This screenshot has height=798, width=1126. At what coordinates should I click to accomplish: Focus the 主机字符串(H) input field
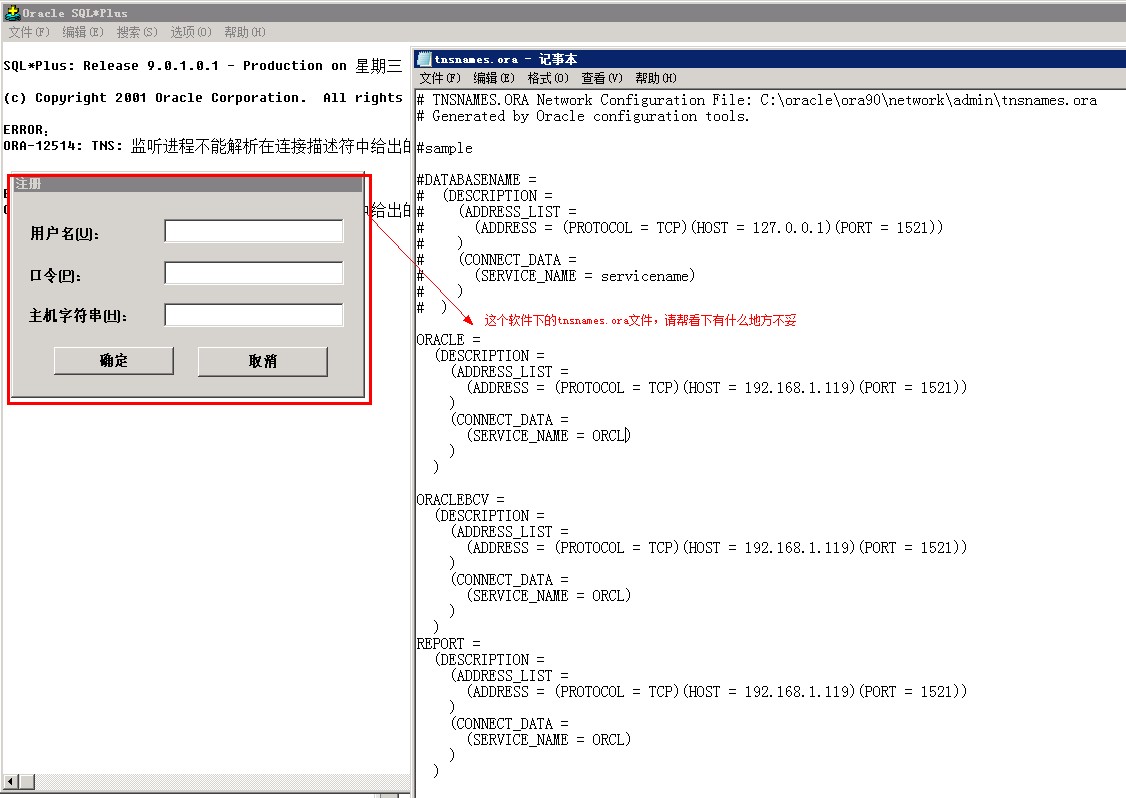(x=253, y=315)
